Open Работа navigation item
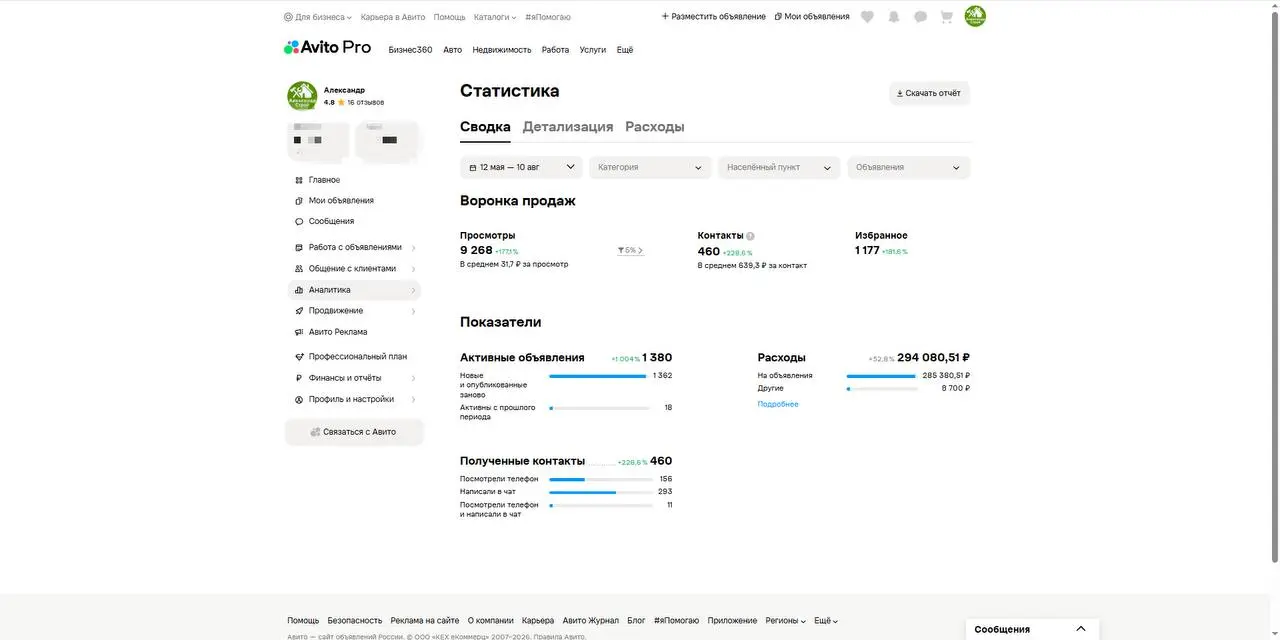 (555, 50)
